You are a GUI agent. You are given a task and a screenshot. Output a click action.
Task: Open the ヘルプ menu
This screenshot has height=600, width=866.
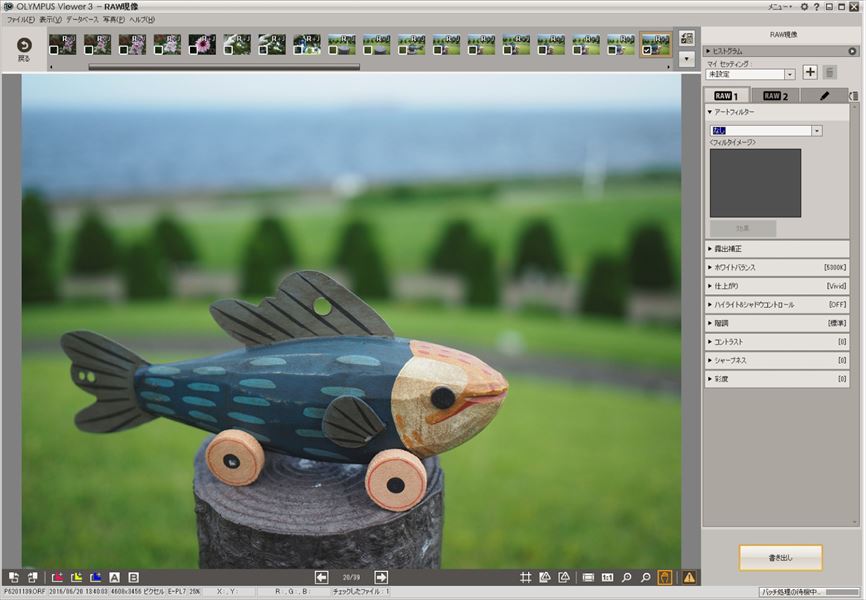click(x=142, y=19)
